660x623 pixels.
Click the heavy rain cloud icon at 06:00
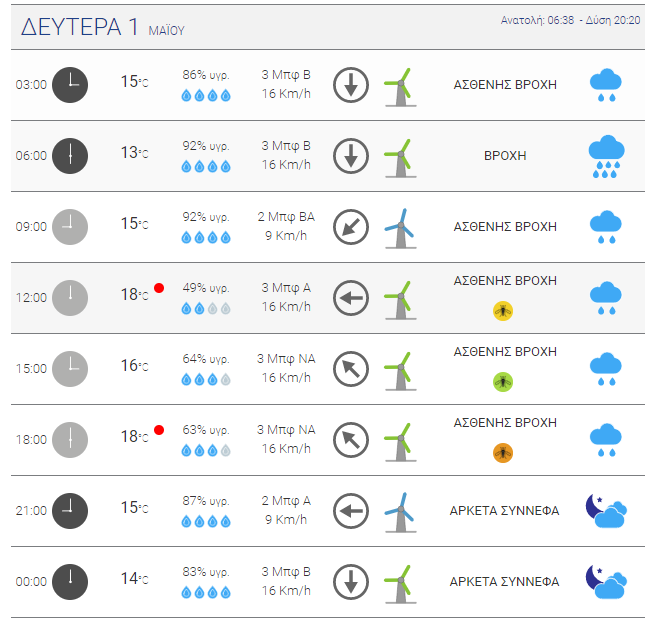click(x=606, y=157)
